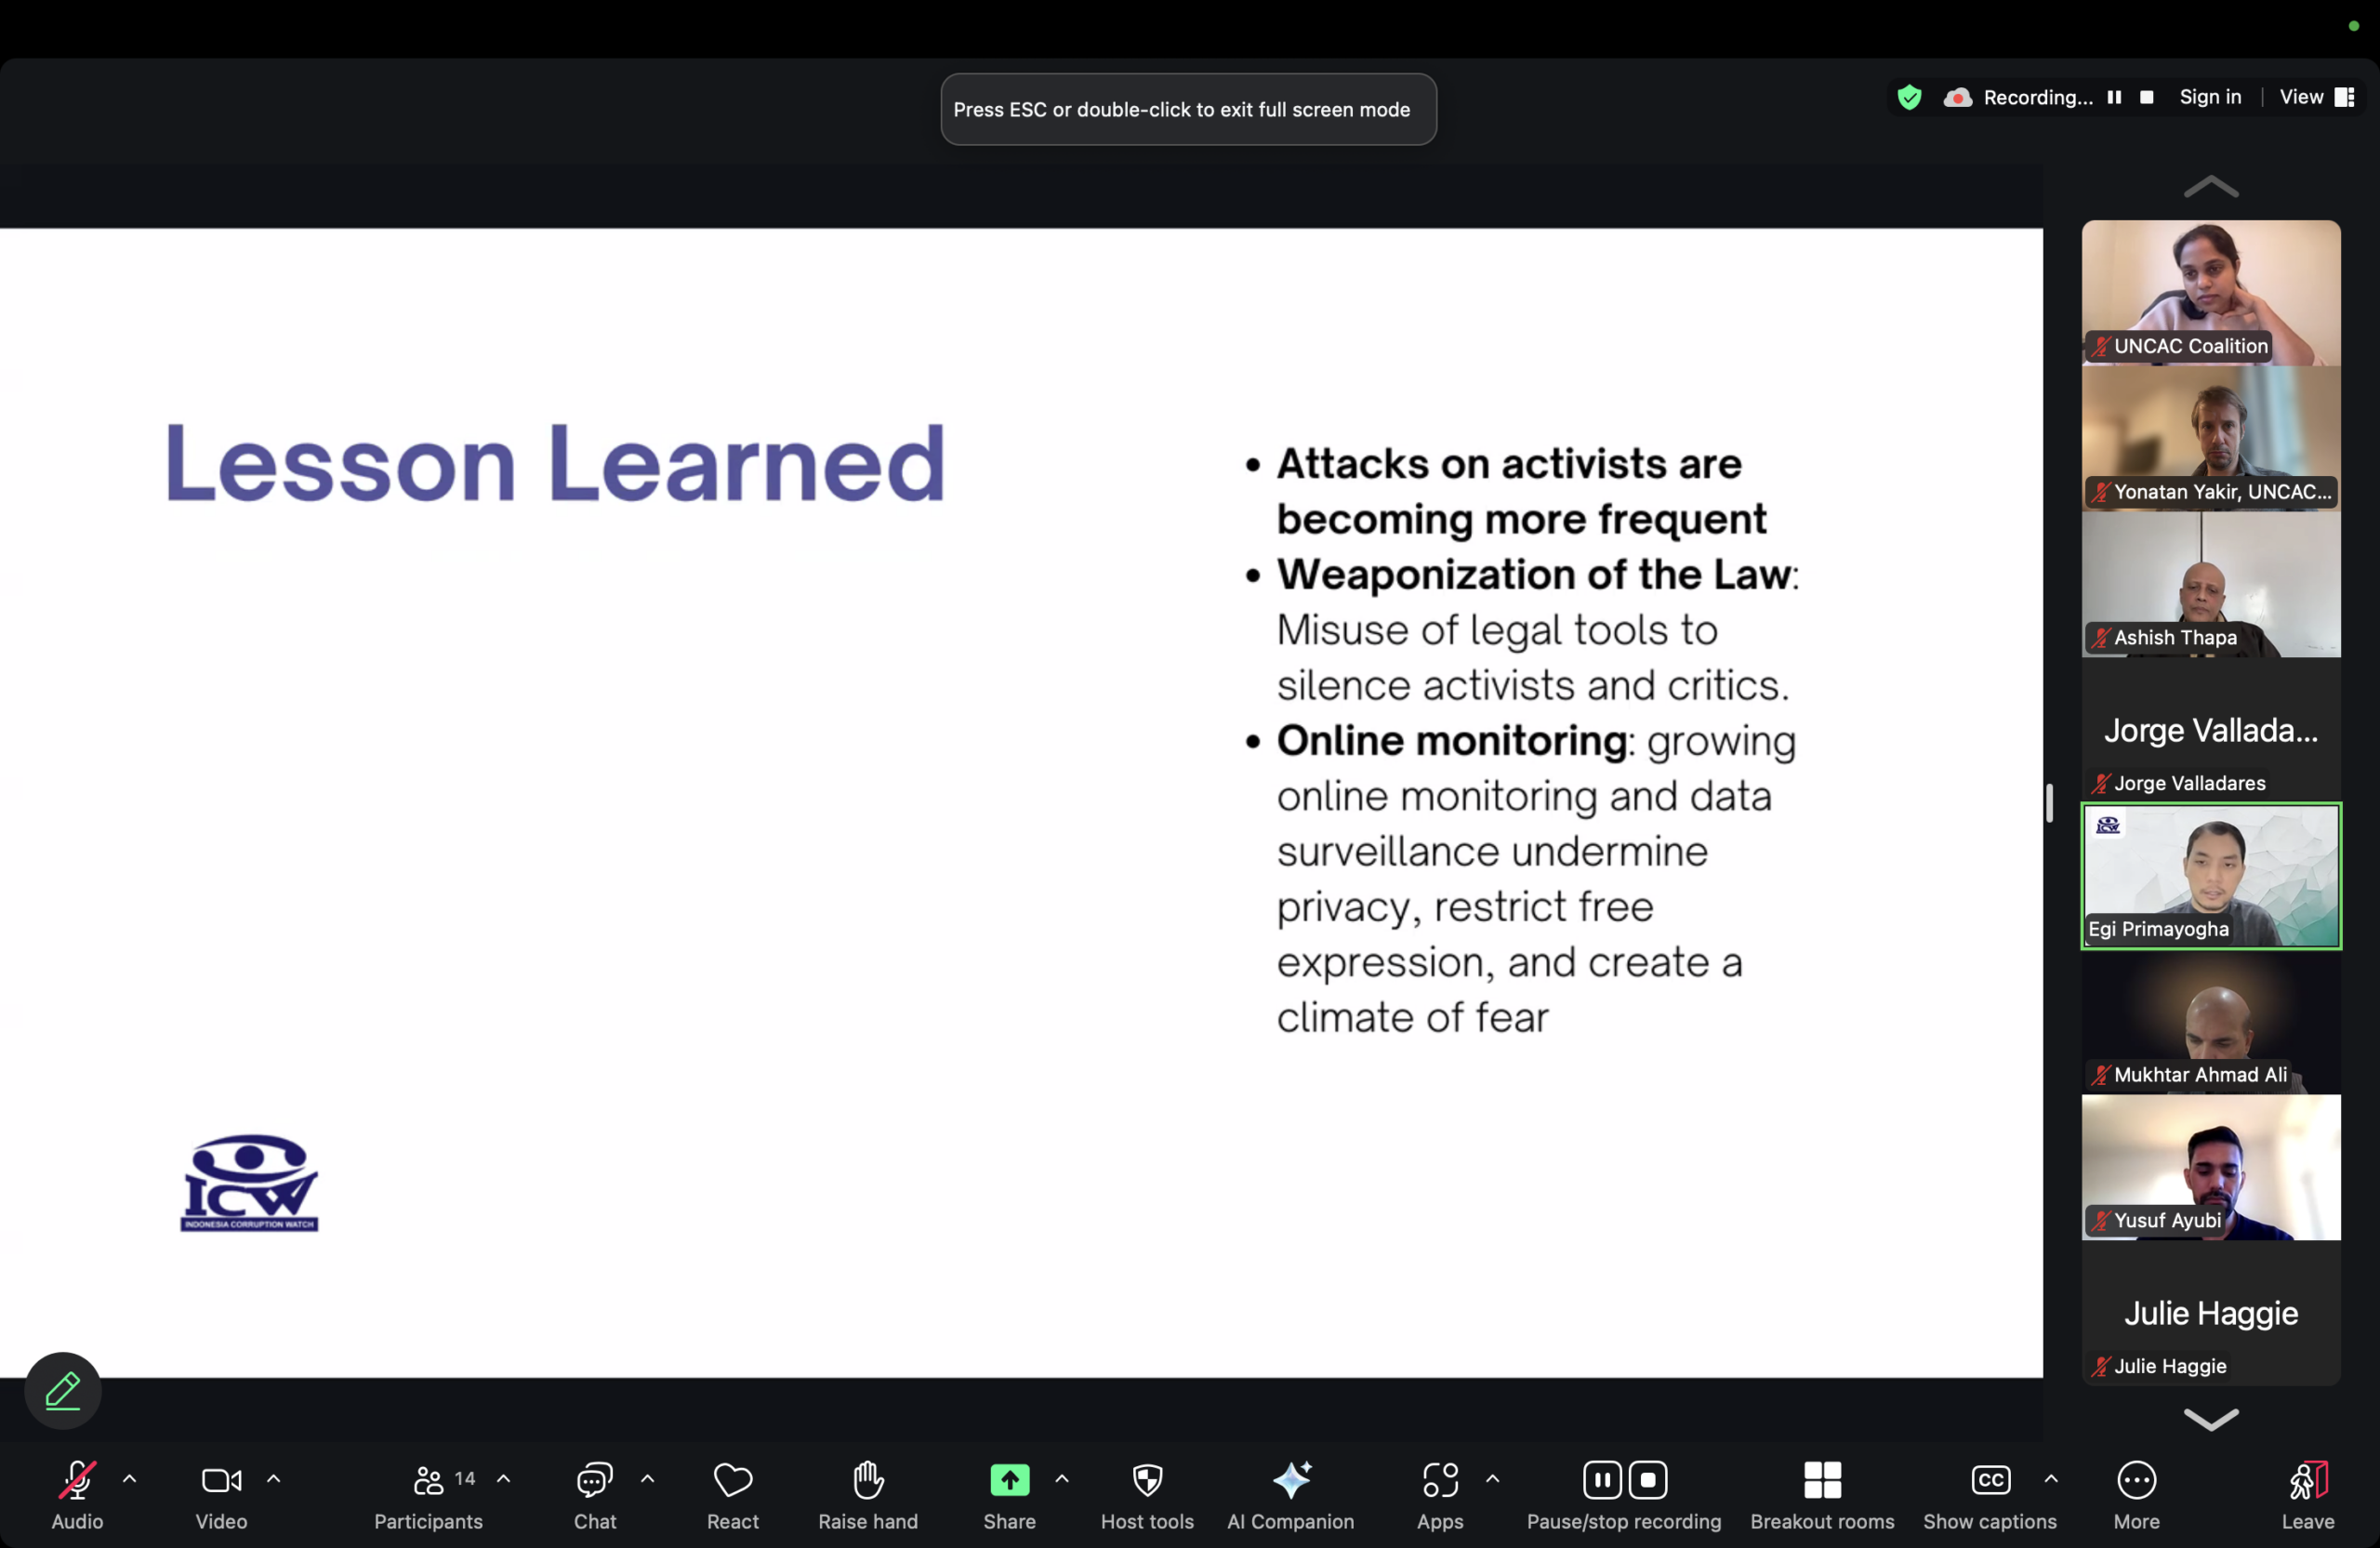
Task: Open Host tools shield icon
Action: [x=1147, y=1480]
